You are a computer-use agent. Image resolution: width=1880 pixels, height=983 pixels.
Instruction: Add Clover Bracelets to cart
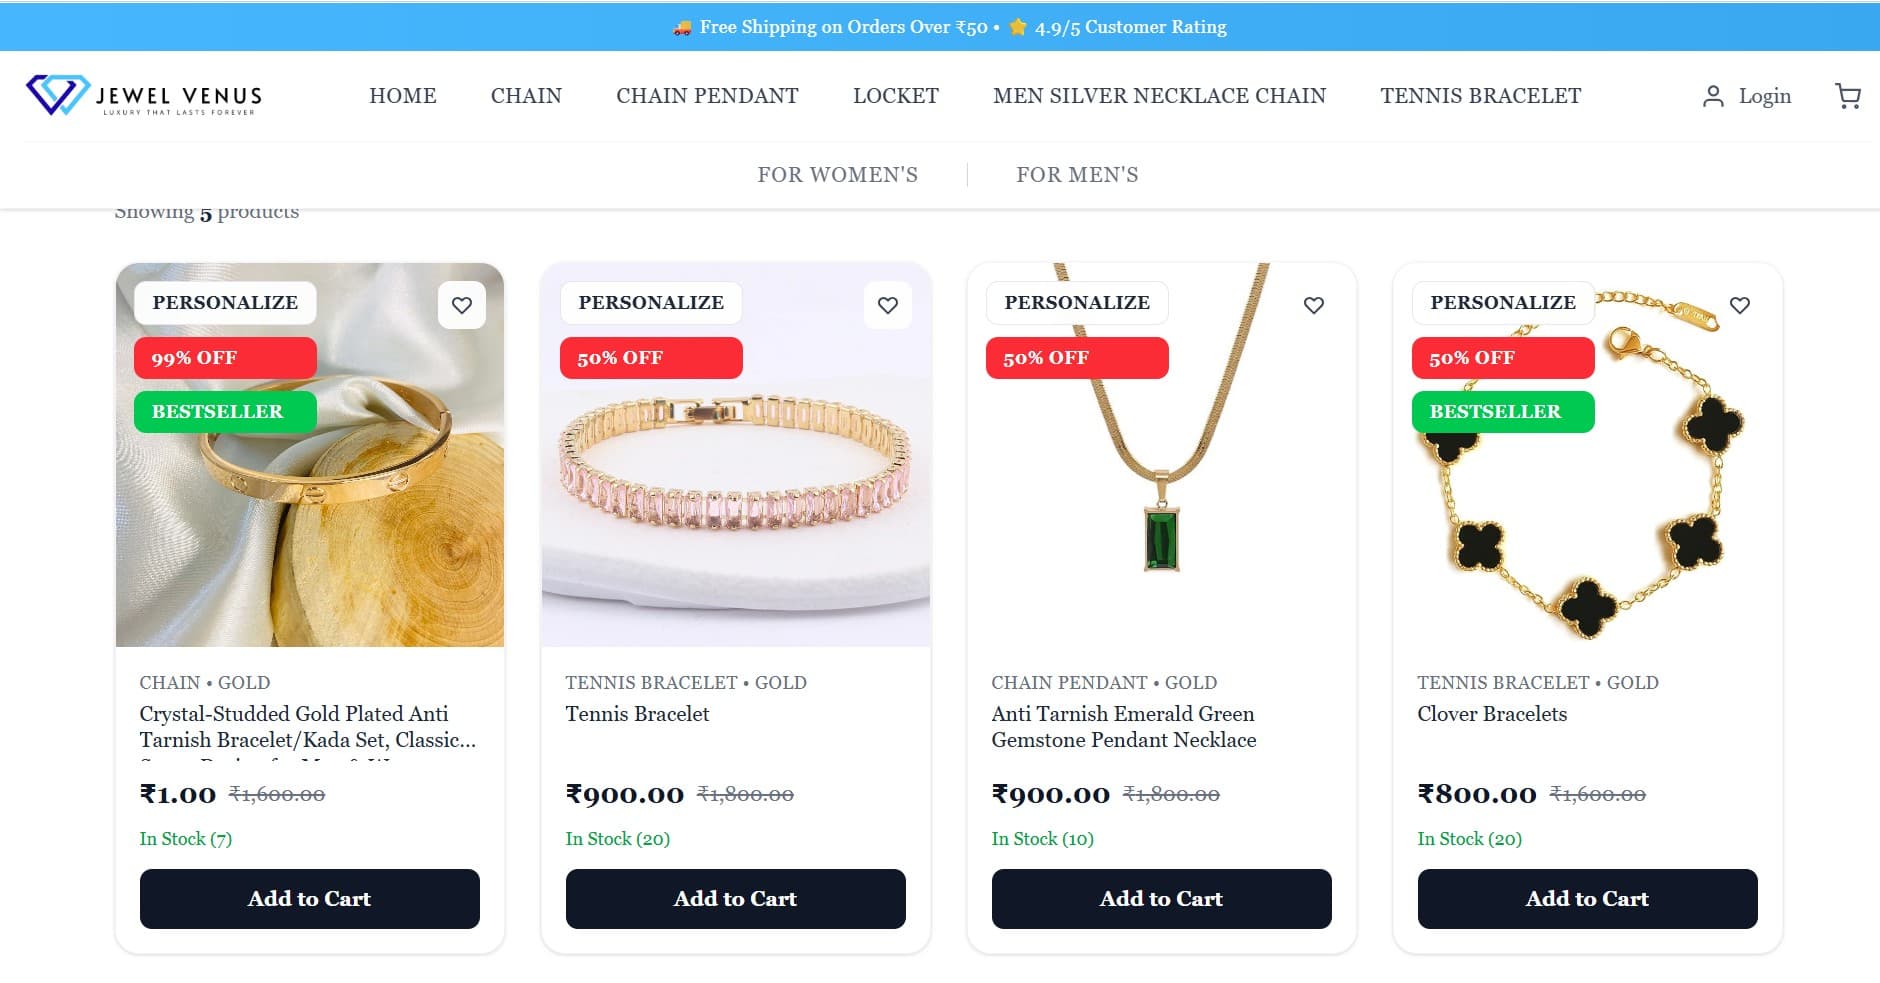click(x=1587, y=898)
